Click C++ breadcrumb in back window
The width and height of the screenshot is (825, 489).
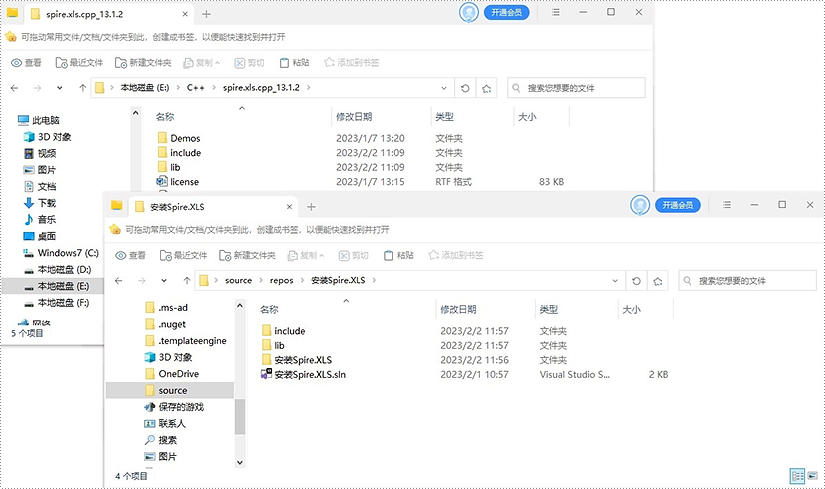pyautogui.click(x=196, y=88)
